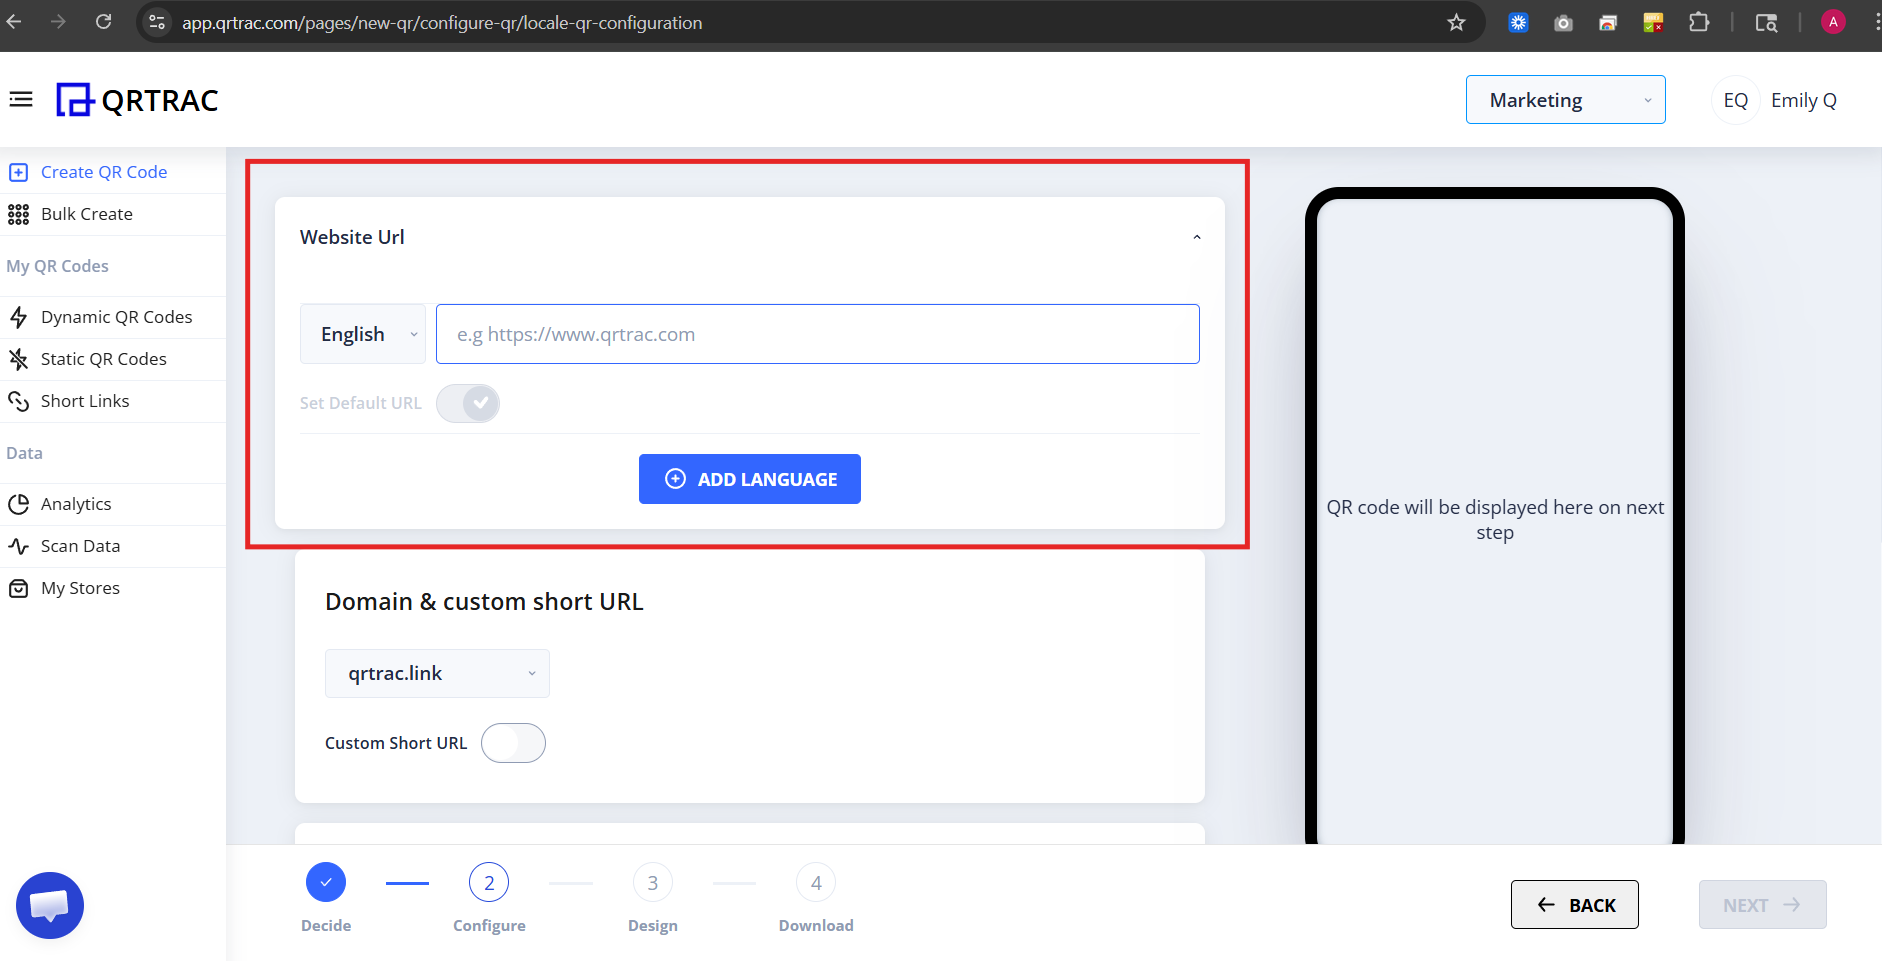Open the hamburger navigation menu
The width and height of the screenshot is (1882, 961).
(21, 99)
